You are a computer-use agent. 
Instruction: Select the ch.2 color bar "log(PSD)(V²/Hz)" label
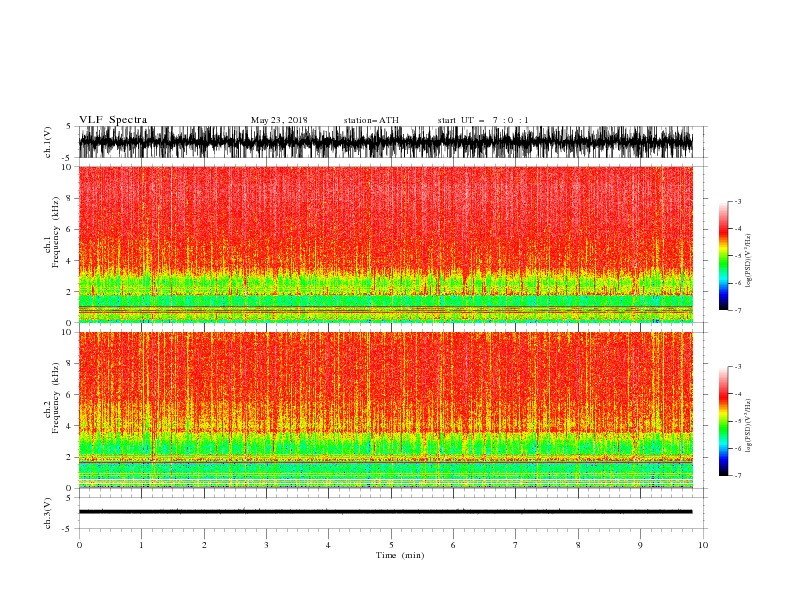click(x=749, y=426)
